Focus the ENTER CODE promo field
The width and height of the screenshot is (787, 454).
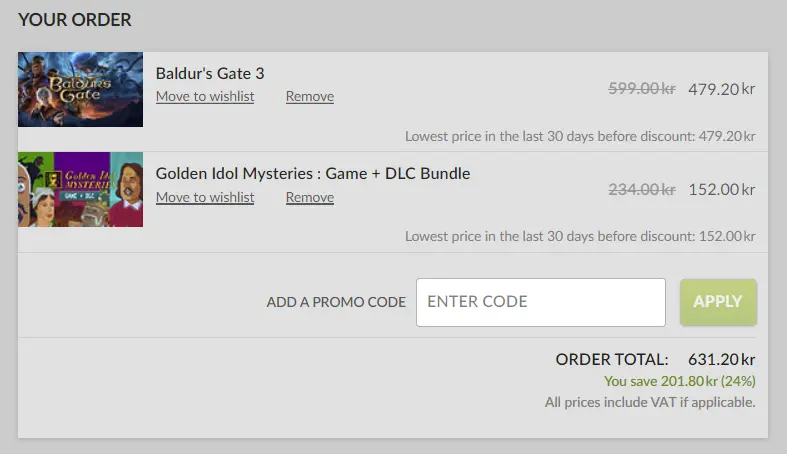click(x=541, y=302)
